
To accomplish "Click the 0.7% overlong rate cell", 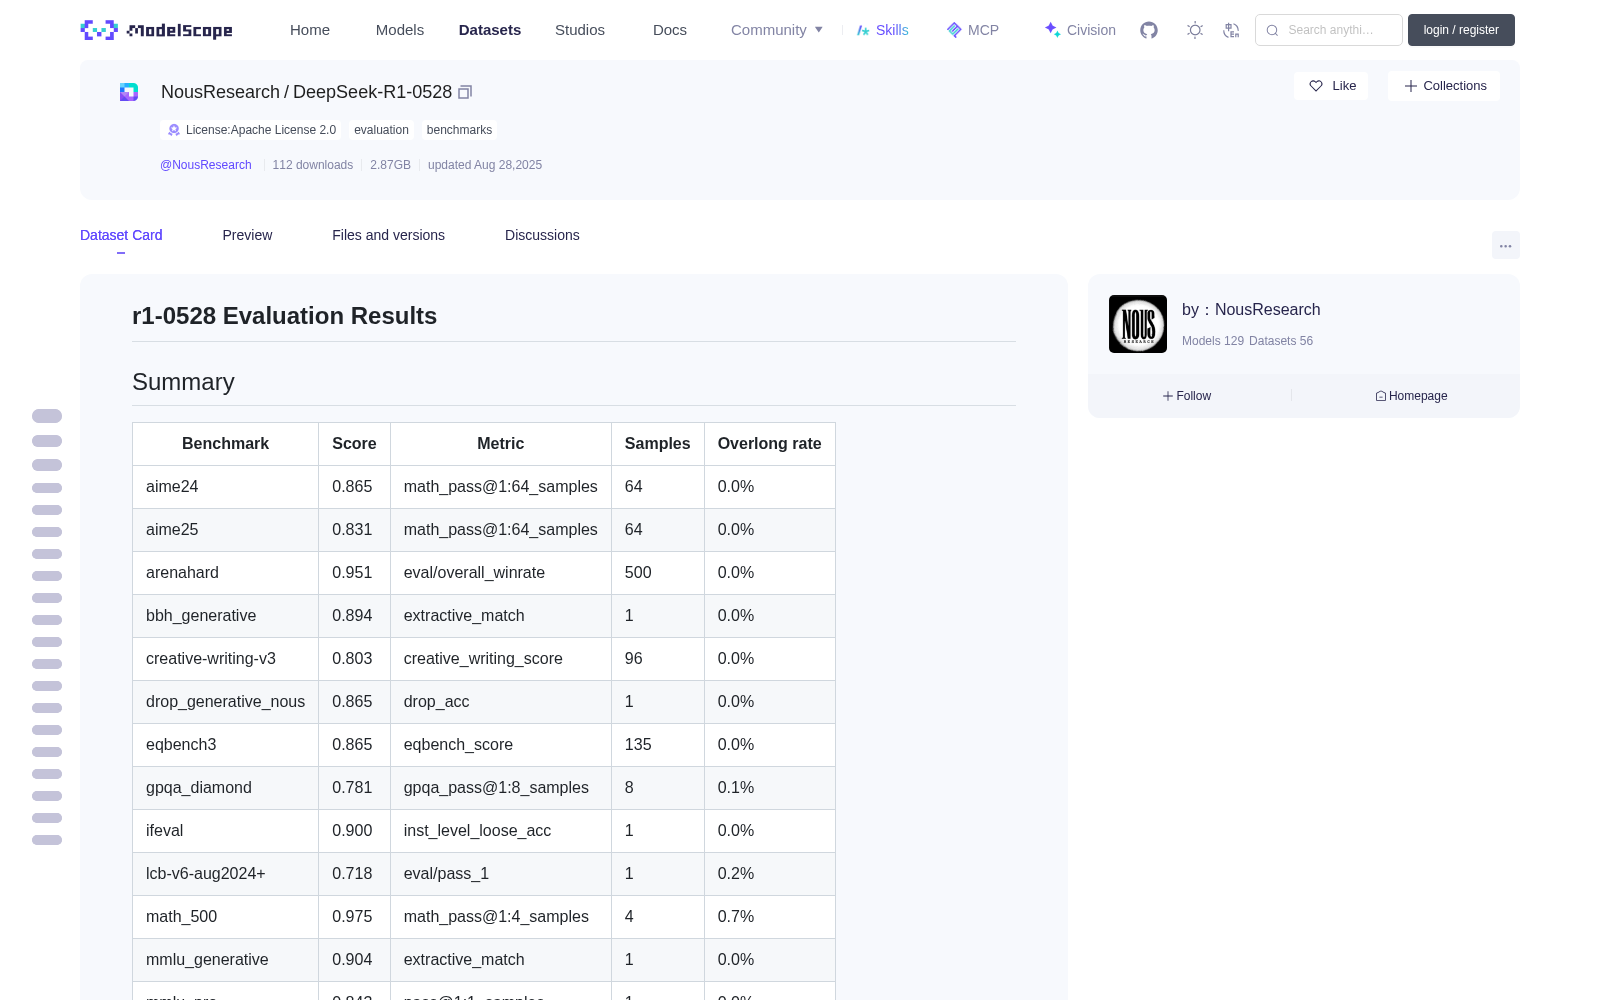I will pos(770,917).
